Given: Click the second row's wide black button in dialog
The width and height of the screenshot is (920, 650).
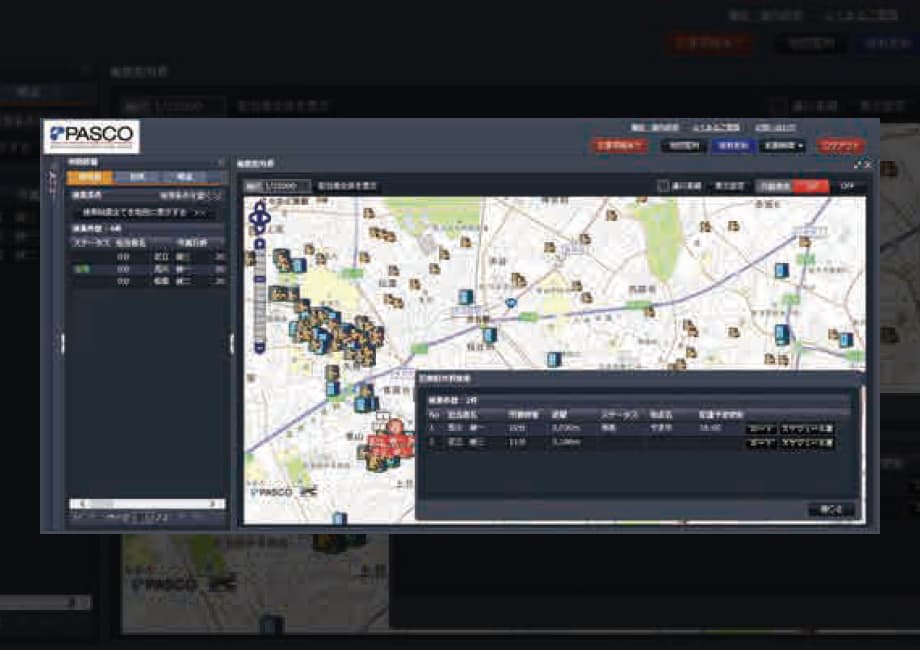Looking at the screenshot, I should click(807, 443).
